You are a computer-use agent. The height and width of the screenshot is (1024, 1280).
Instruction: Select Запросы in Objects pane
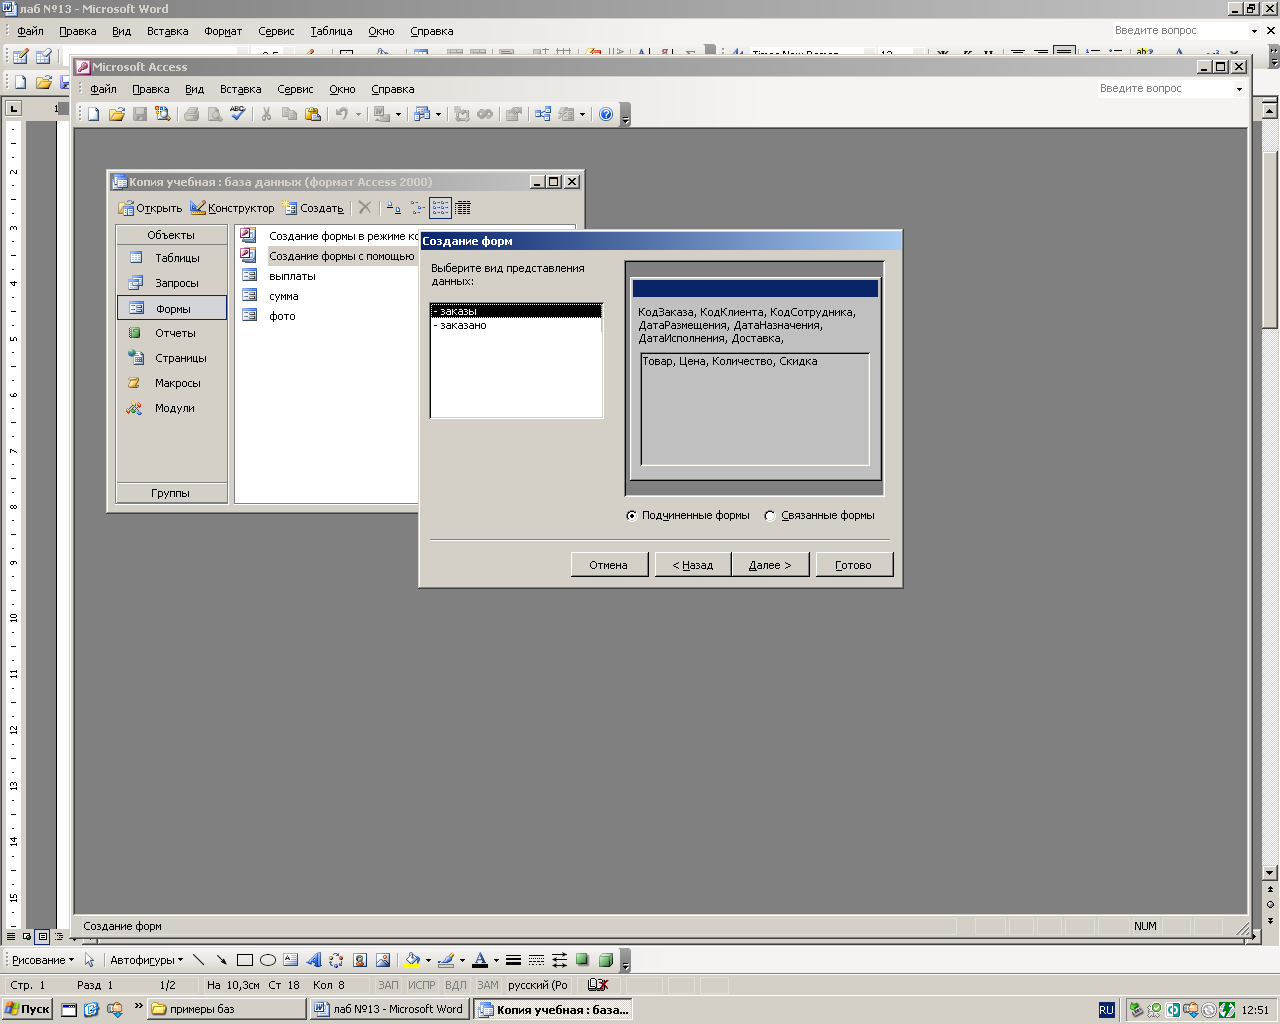tap(172, 283)
